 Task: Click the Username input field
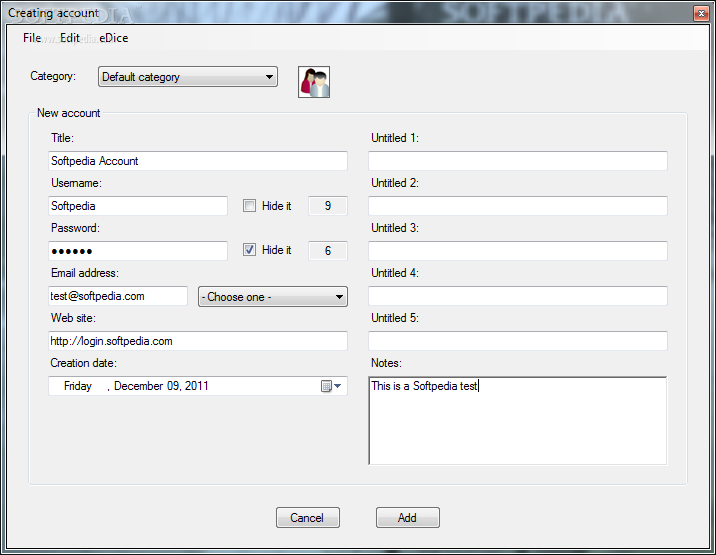[x=138, y=206]
